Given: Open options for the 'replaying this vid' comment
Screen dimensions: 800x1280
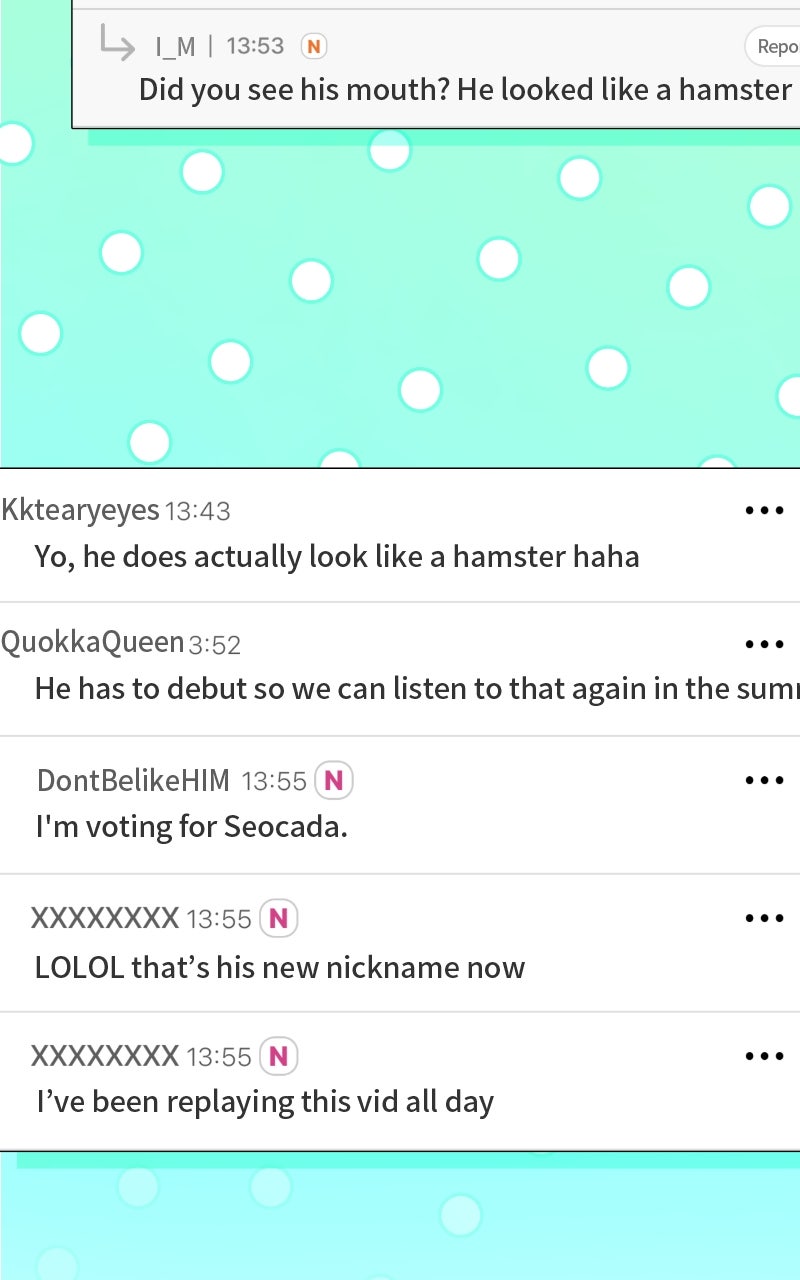Looking at the screenshot, I should [764, 1055].
